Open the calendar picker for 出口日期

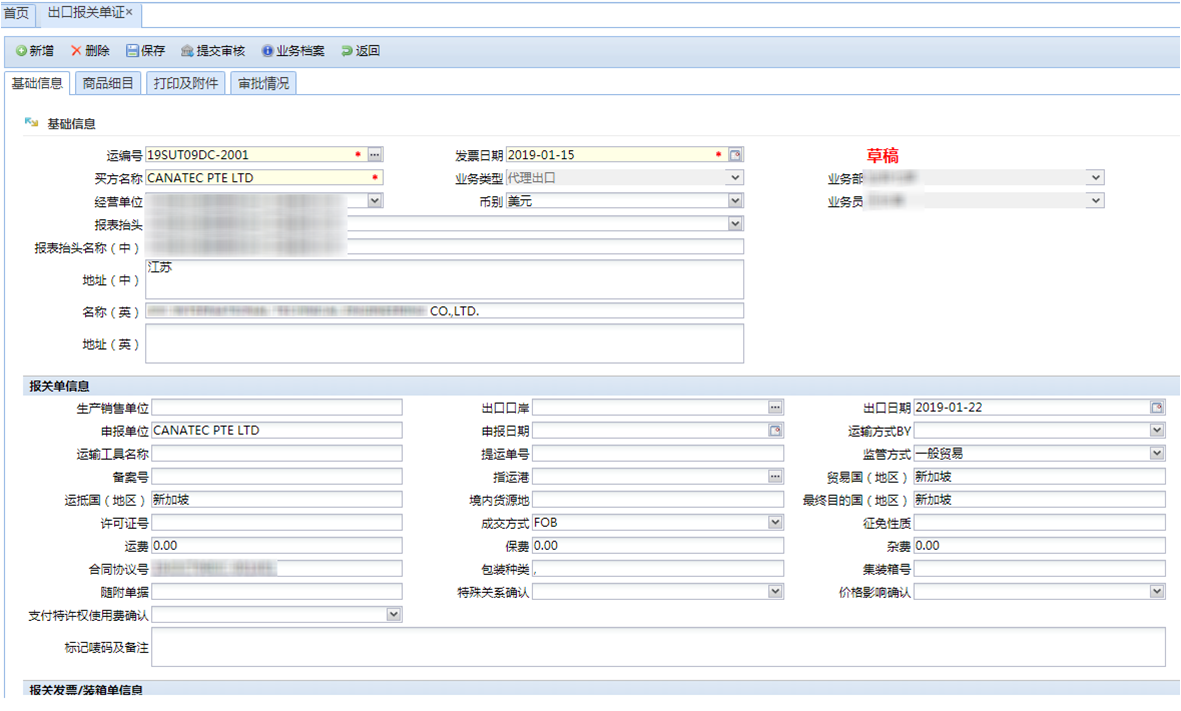tap(1157, 408)
